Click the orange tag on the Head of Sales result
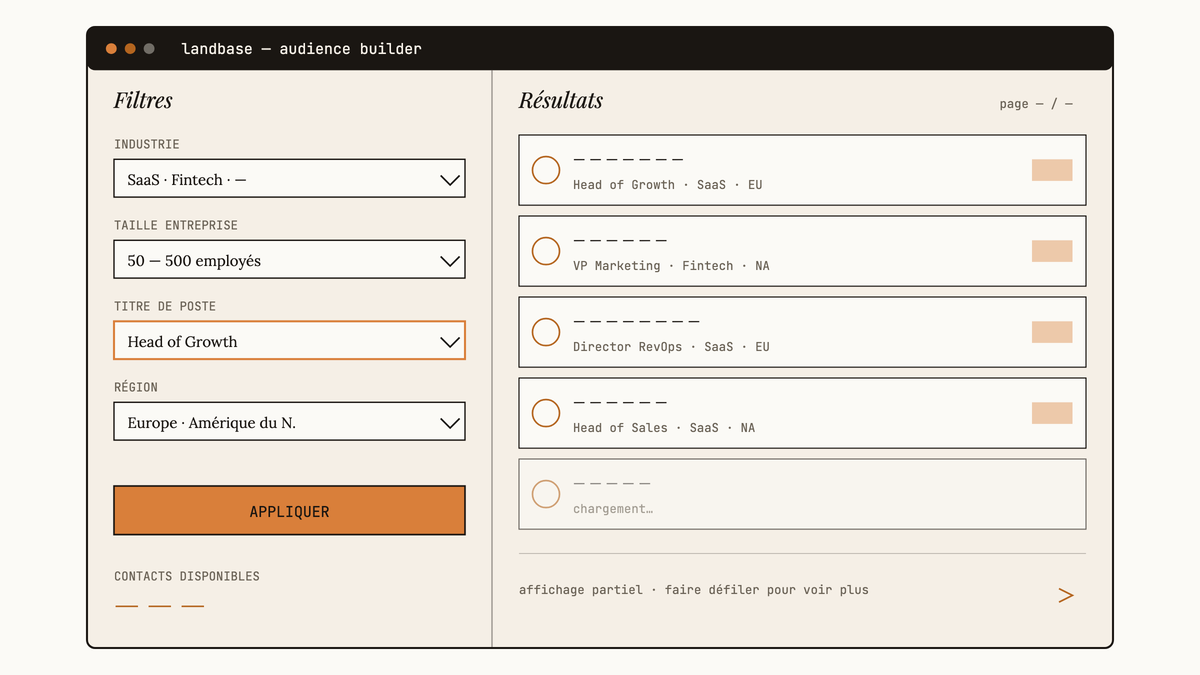The width and height of the screenshot is (1200, 675). click(1052, 413)
